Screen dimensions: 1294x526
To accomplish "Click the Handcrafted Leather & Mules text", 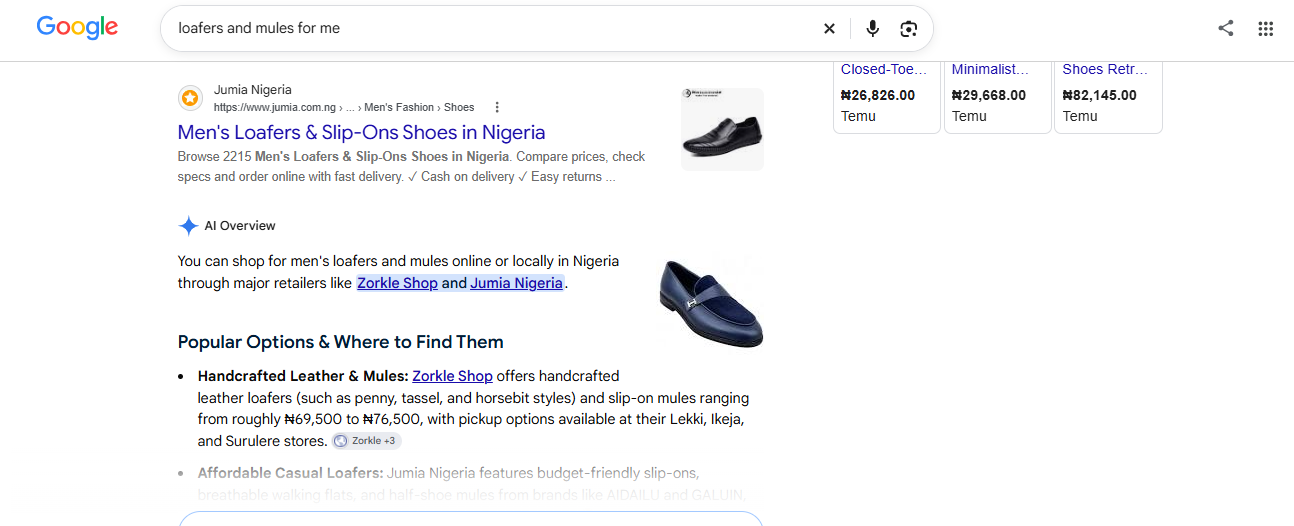I will [x=303, y=376].
